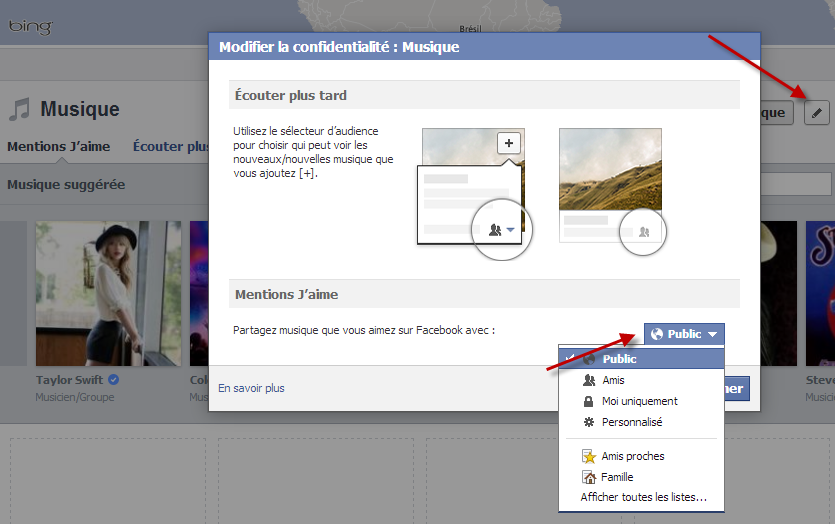Click the music note icon beside Musique

coord(19,109)
